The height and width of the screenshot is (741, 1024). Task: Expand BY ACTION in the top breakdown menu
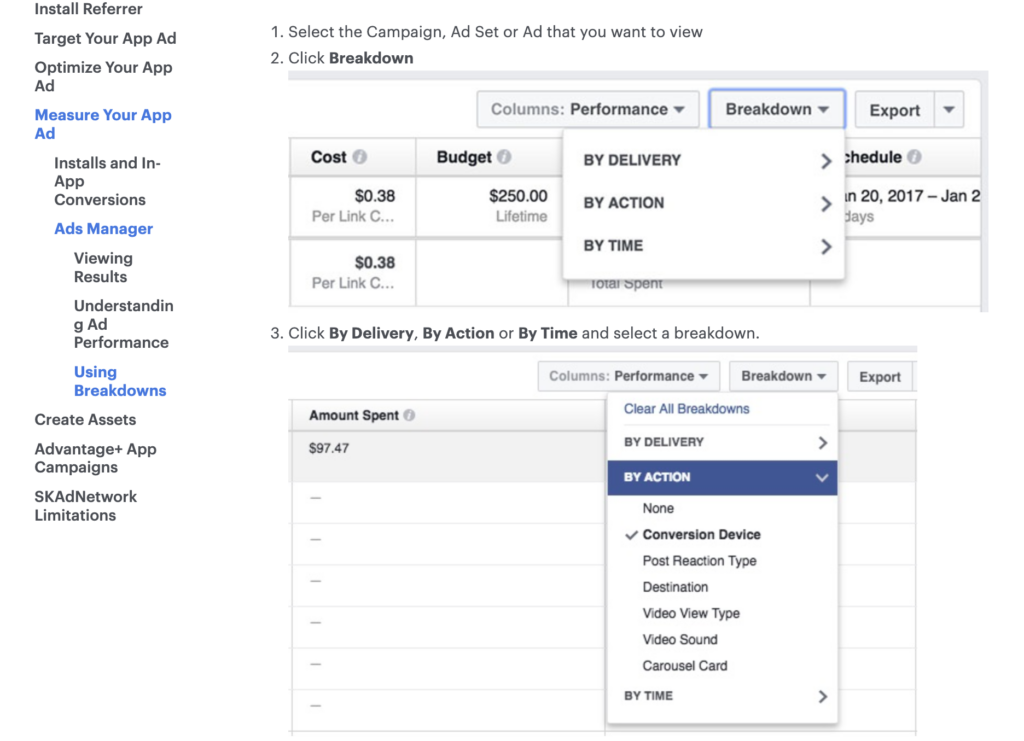[x=704, y=203]
